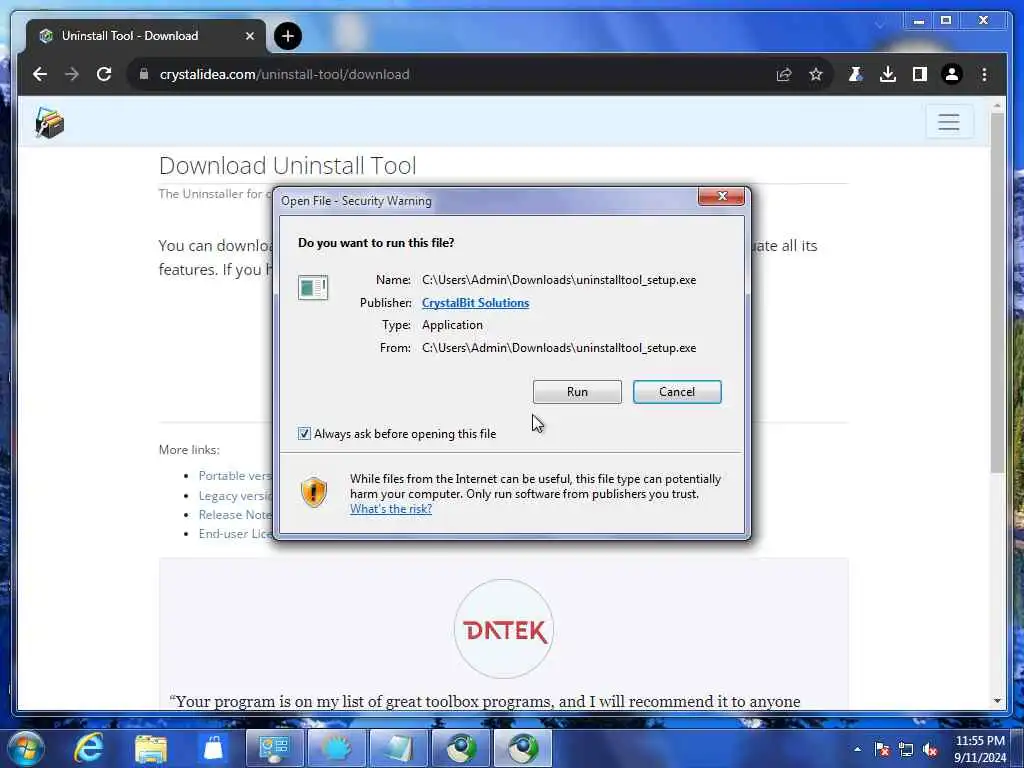Show hidden system tray icons
The height and width of the screenshot is (768, 1024).
tap(857, 749)
